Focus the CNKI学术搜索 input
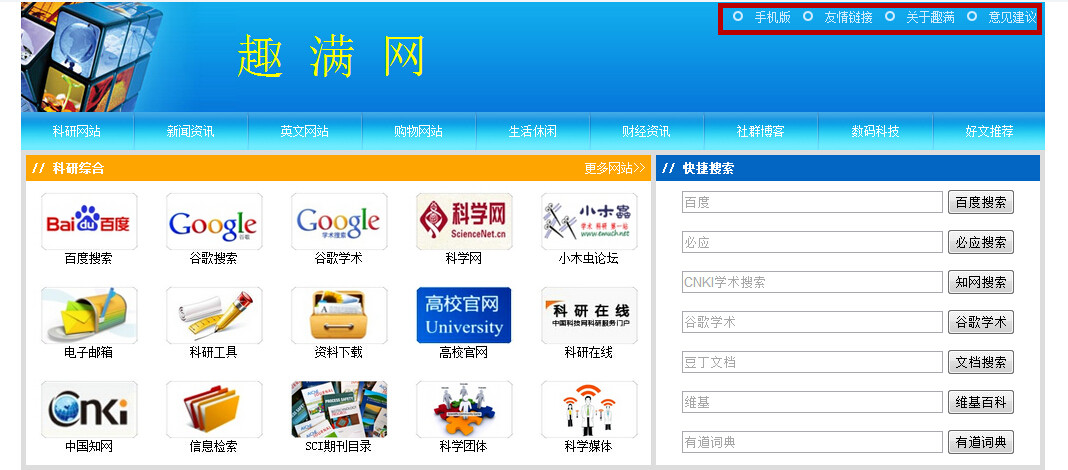Image resolution: width=1068 pixels, height=470 pixels. (x=812, y=282)
